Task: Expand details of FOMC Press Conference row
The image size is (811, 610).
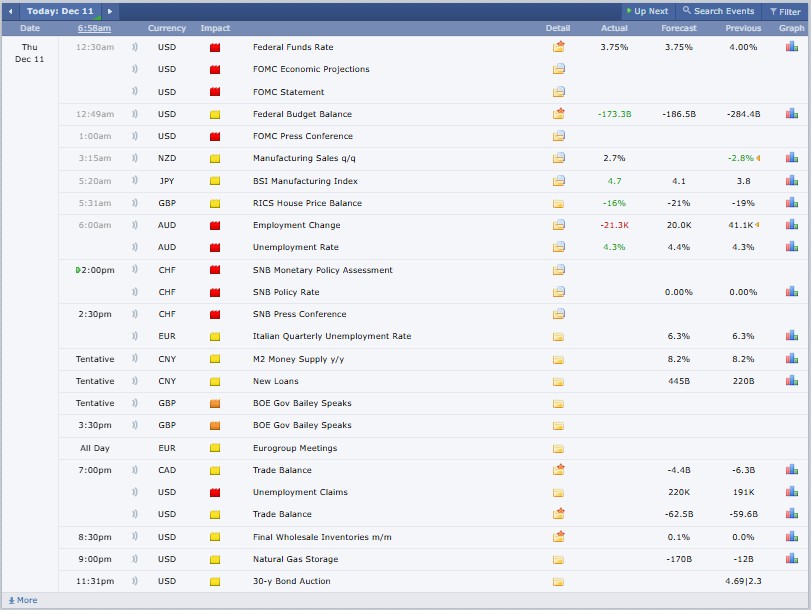Action: click(558, 136)
